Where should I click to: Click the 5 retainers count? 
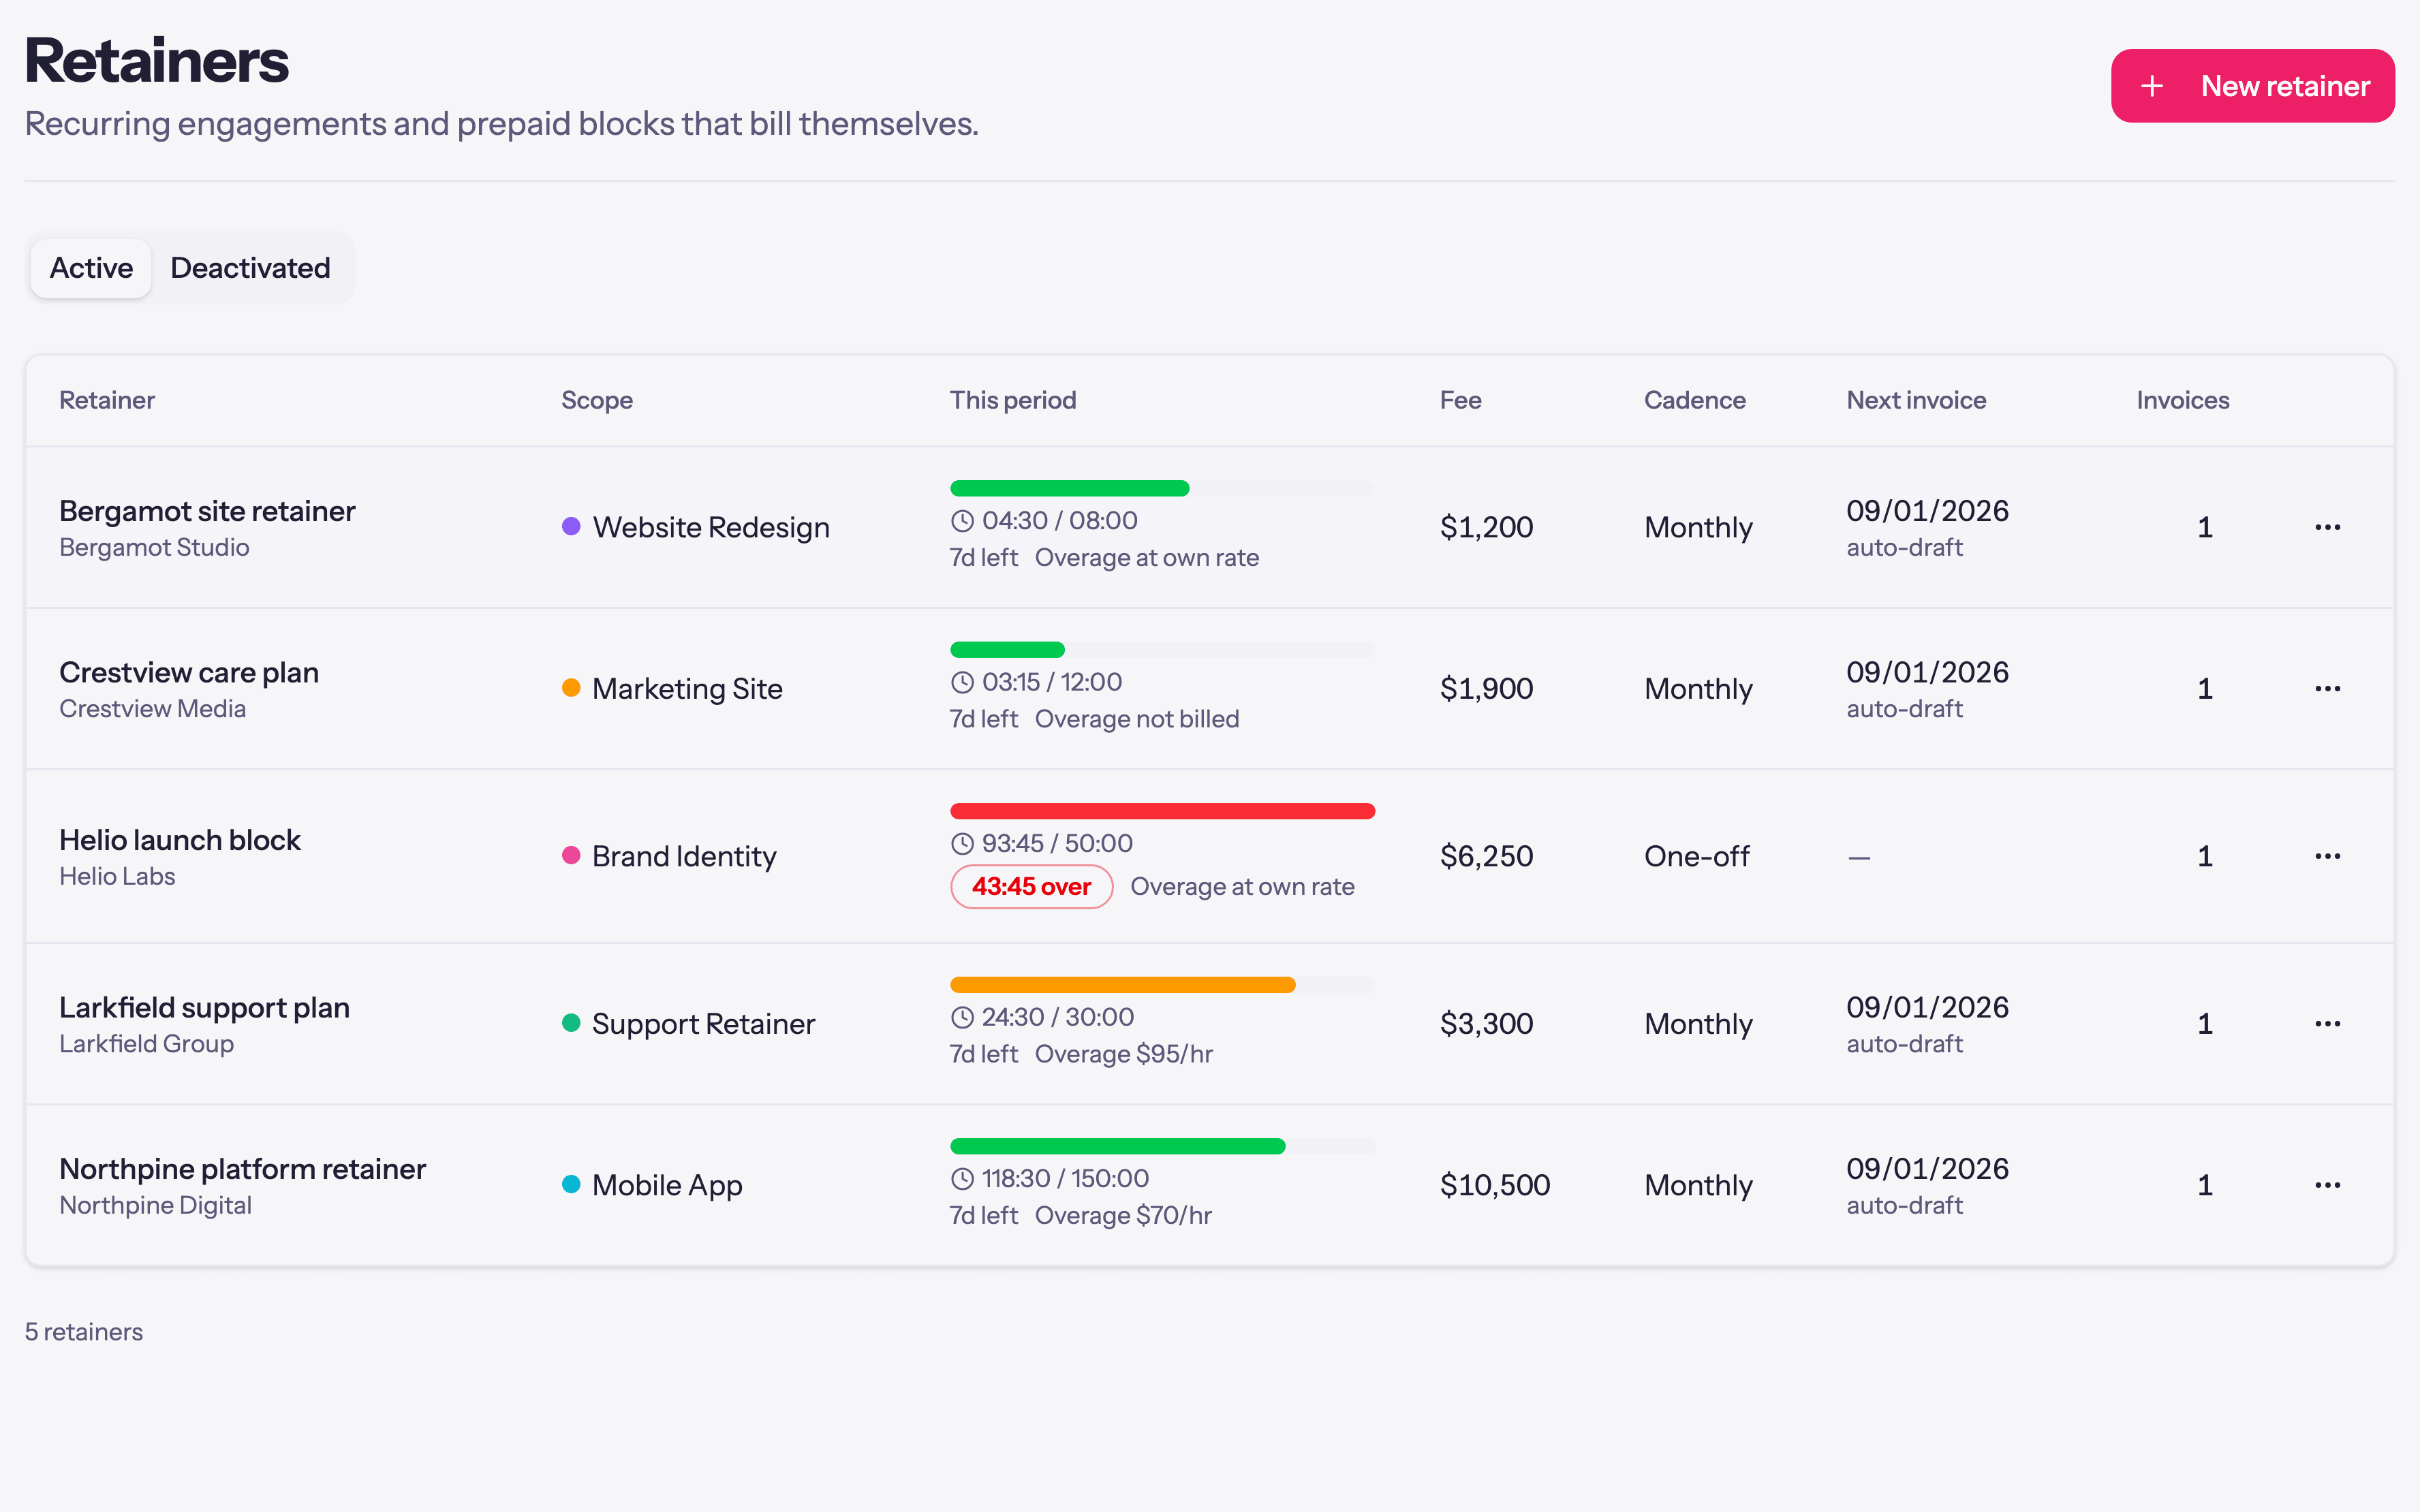coord(84,1332)
